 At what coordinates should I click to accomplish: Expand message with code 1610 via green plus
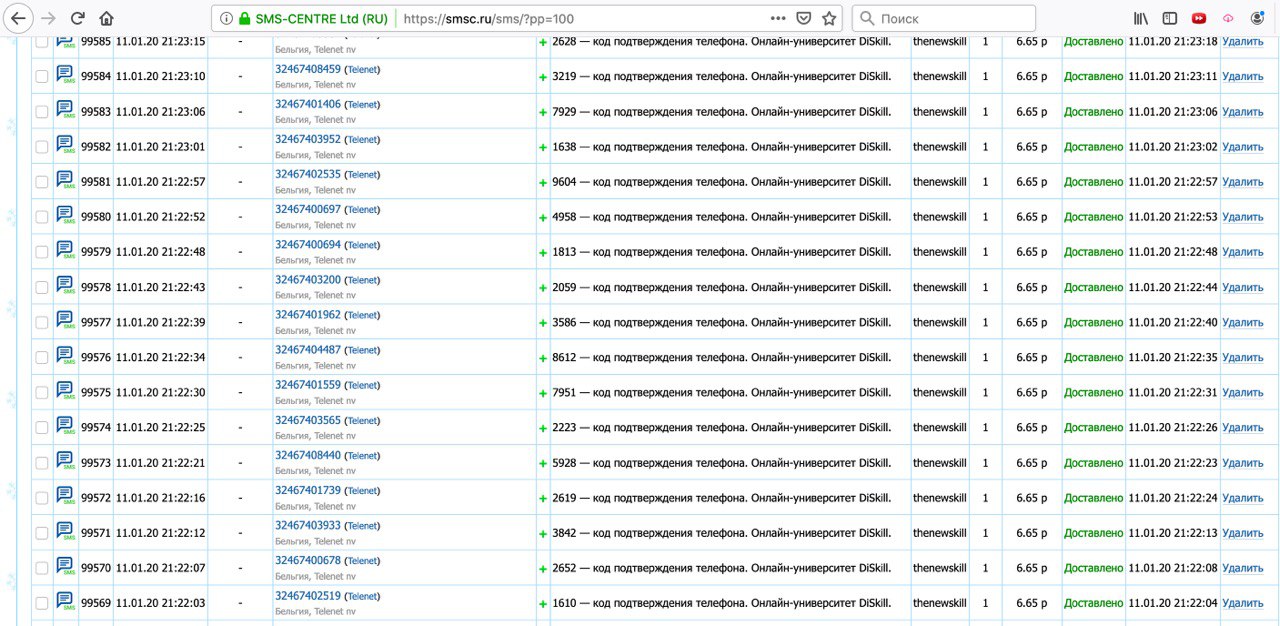543,604
